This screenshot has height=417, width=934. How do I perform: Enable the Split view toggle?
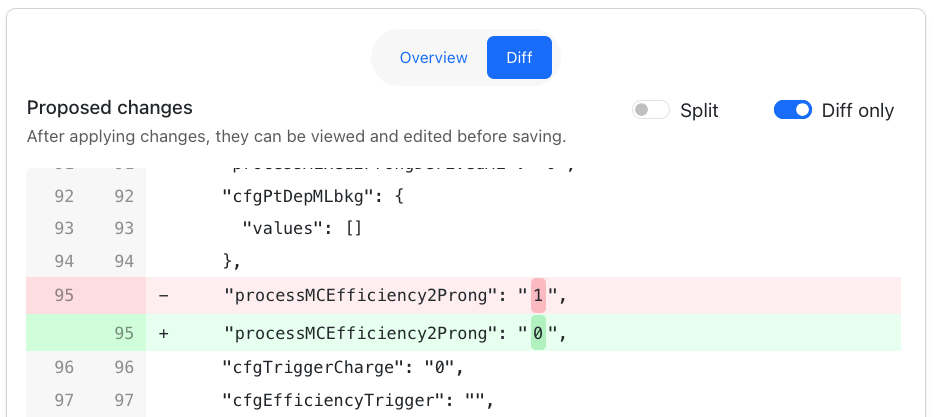coord(650,110)
